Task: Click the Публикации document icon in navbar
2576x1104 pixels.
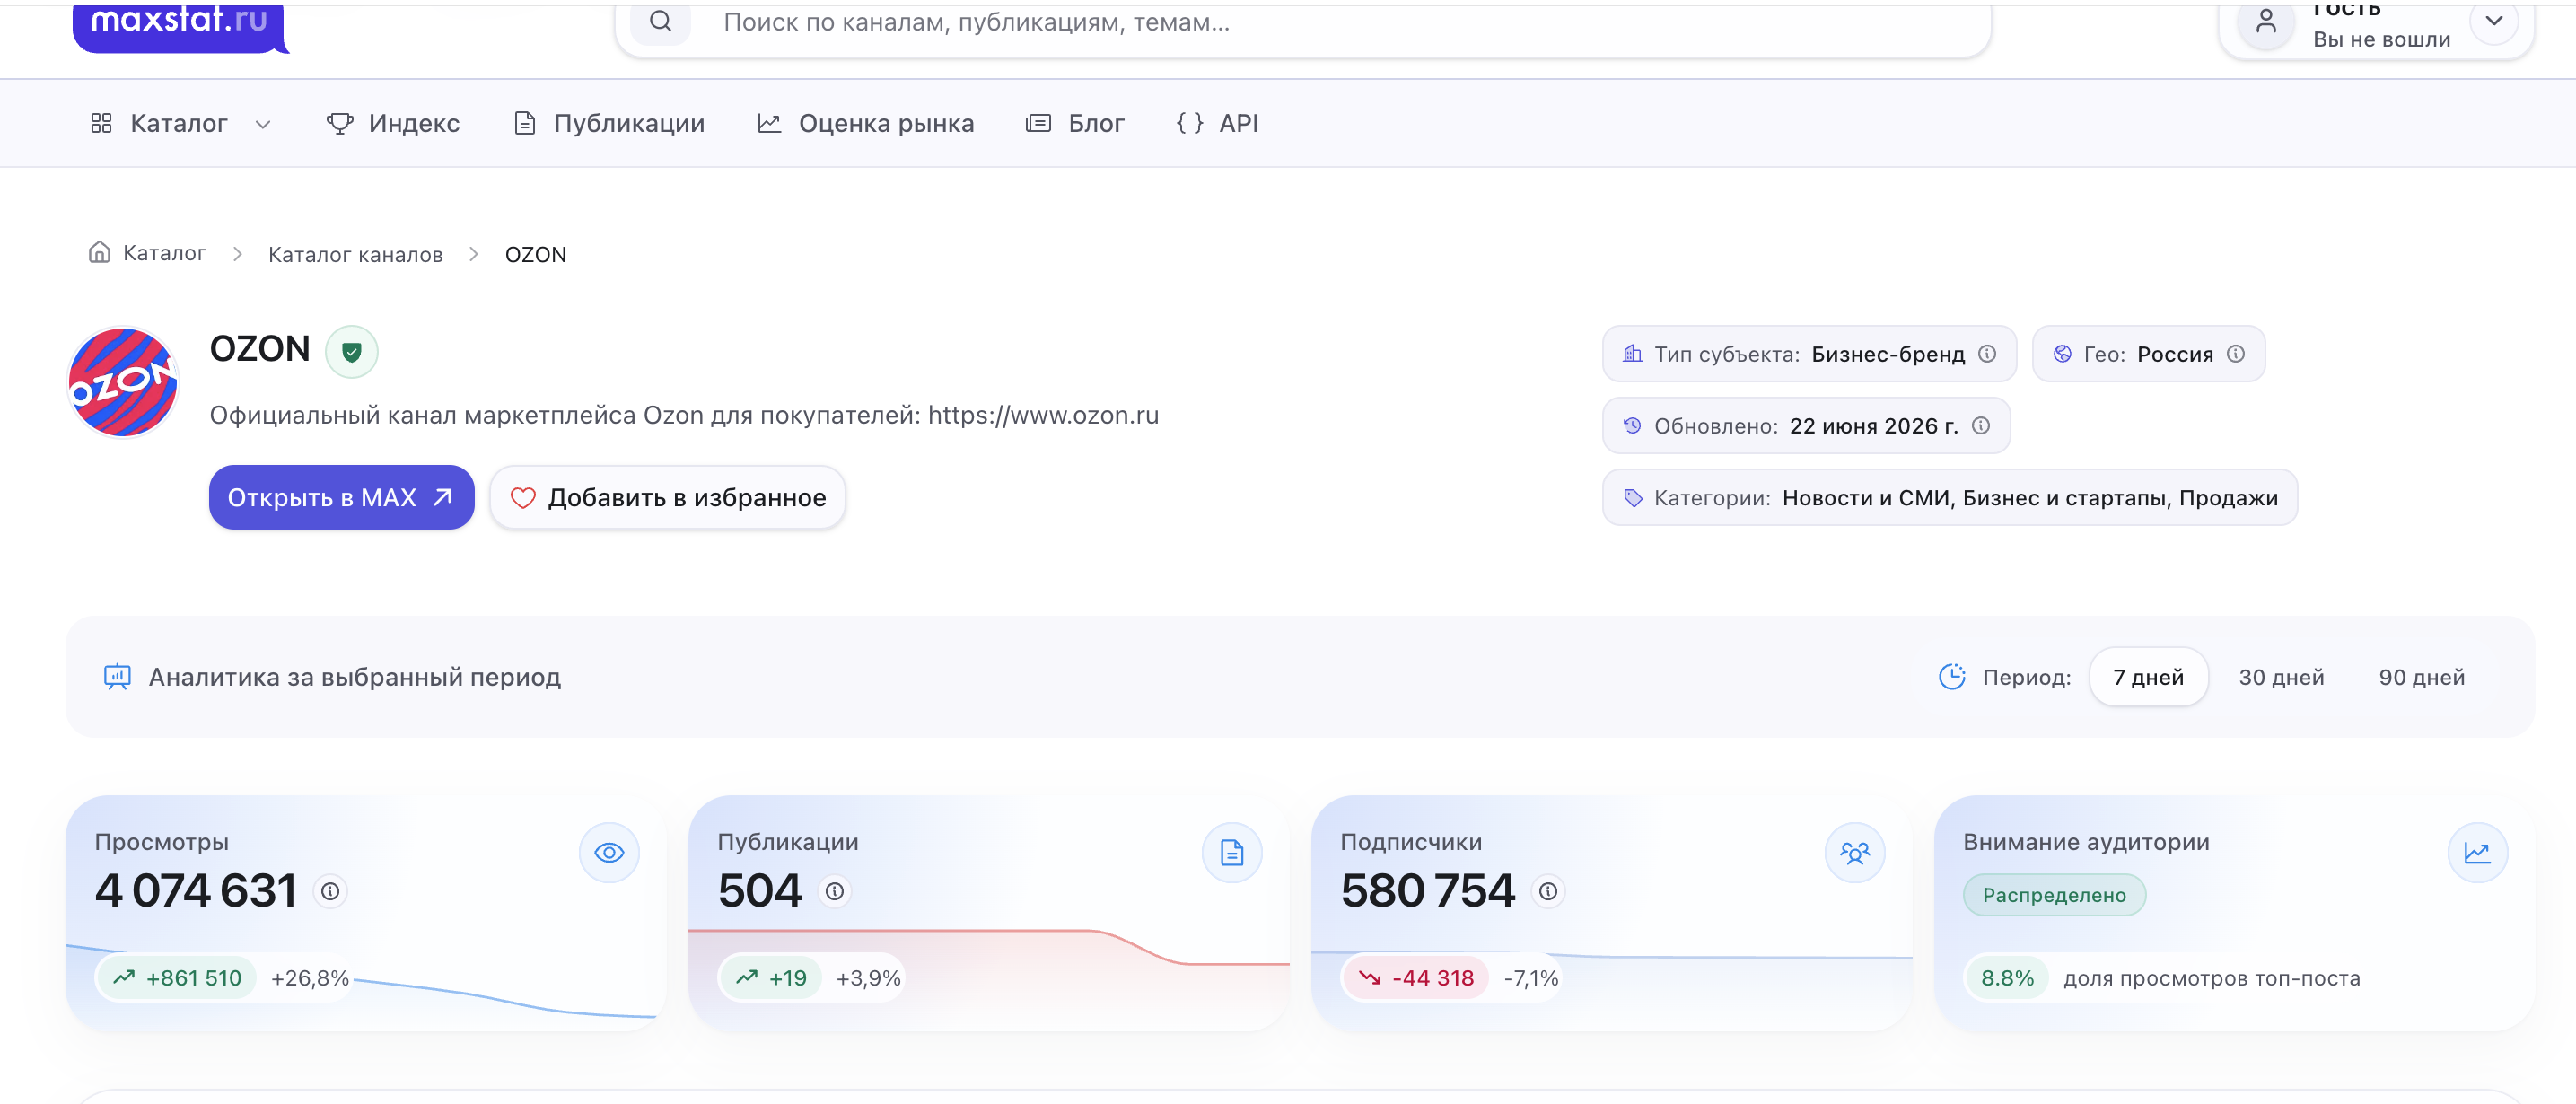Action: click(524, 123)
